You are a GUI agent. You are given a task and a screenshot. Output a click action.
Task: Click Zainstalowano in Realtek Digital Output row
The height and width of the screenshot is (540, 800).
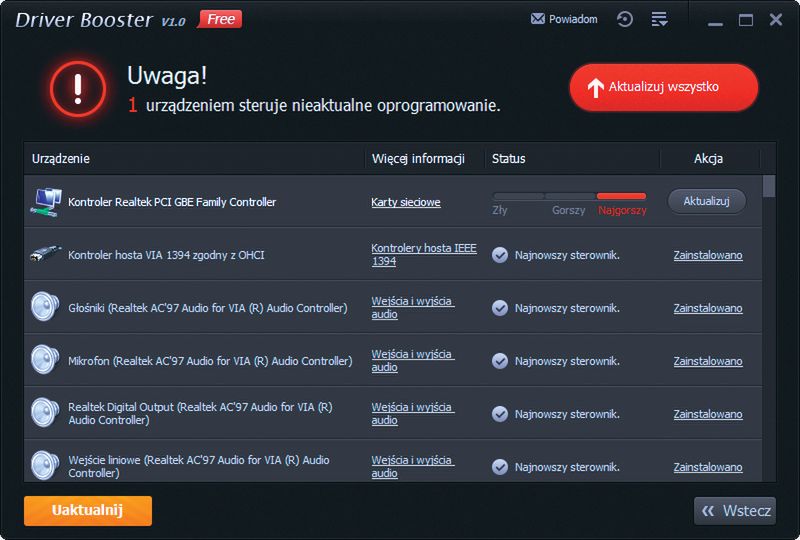(x=708, y=414)
